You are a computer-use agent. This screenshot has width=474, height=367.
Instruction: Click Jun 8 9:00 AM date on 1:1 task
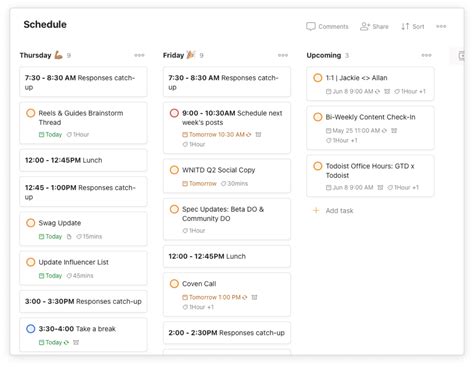click(352, 91)
